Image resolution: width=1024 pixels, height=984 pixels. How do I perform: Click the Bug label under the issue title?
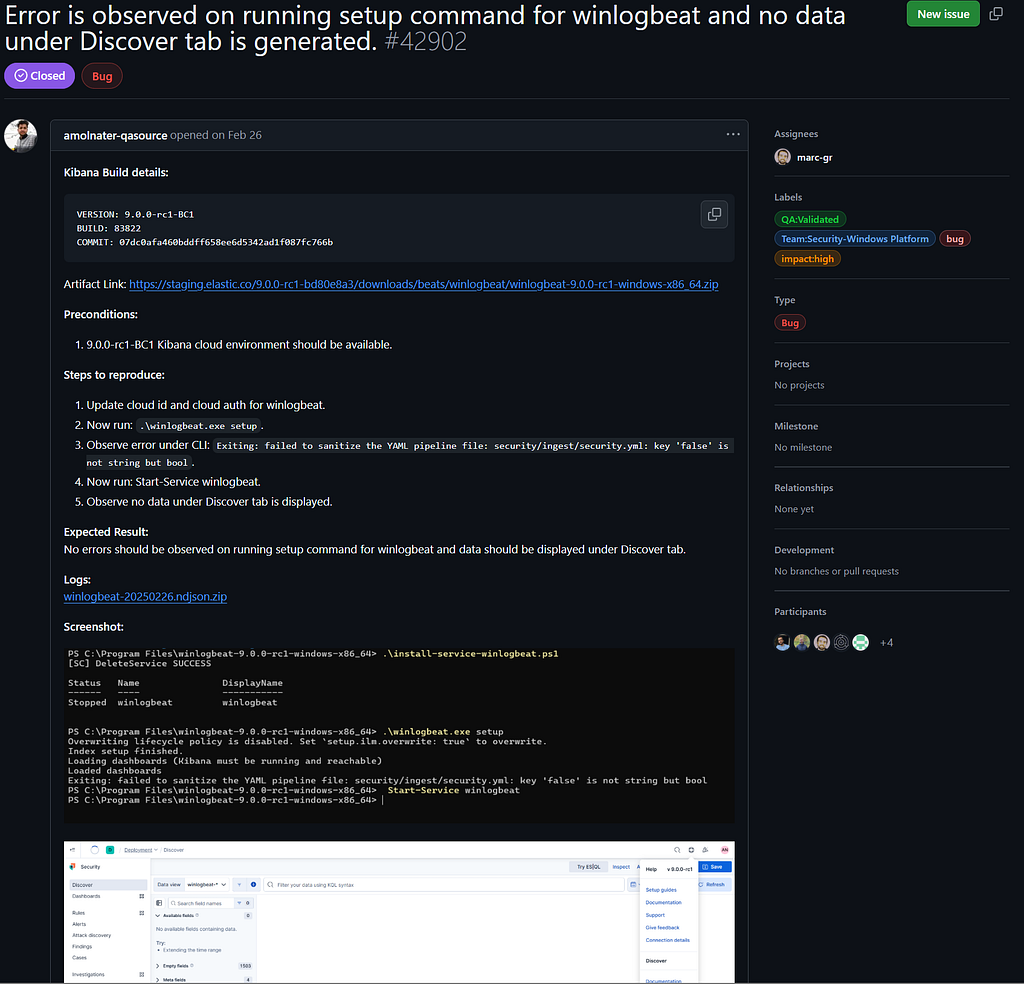point(102,76)
